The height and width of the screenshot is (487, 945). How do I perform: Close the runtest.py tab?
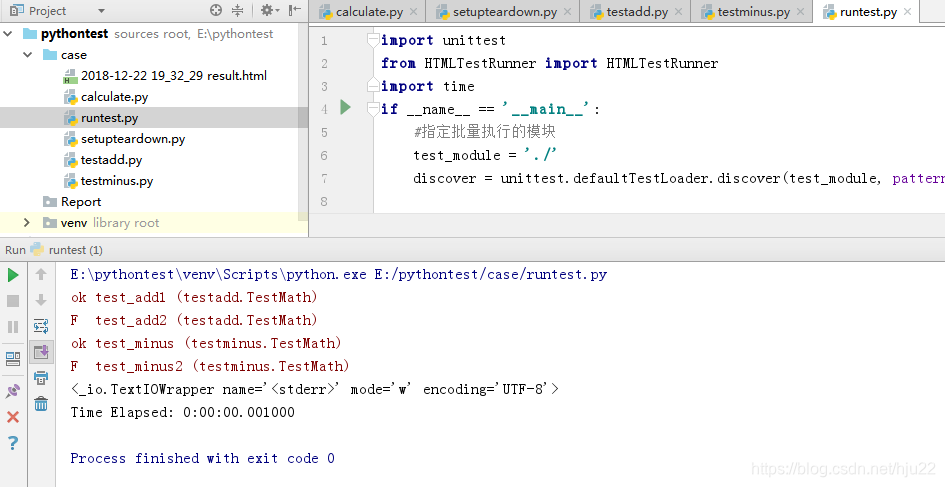click(x=908, y=11)
